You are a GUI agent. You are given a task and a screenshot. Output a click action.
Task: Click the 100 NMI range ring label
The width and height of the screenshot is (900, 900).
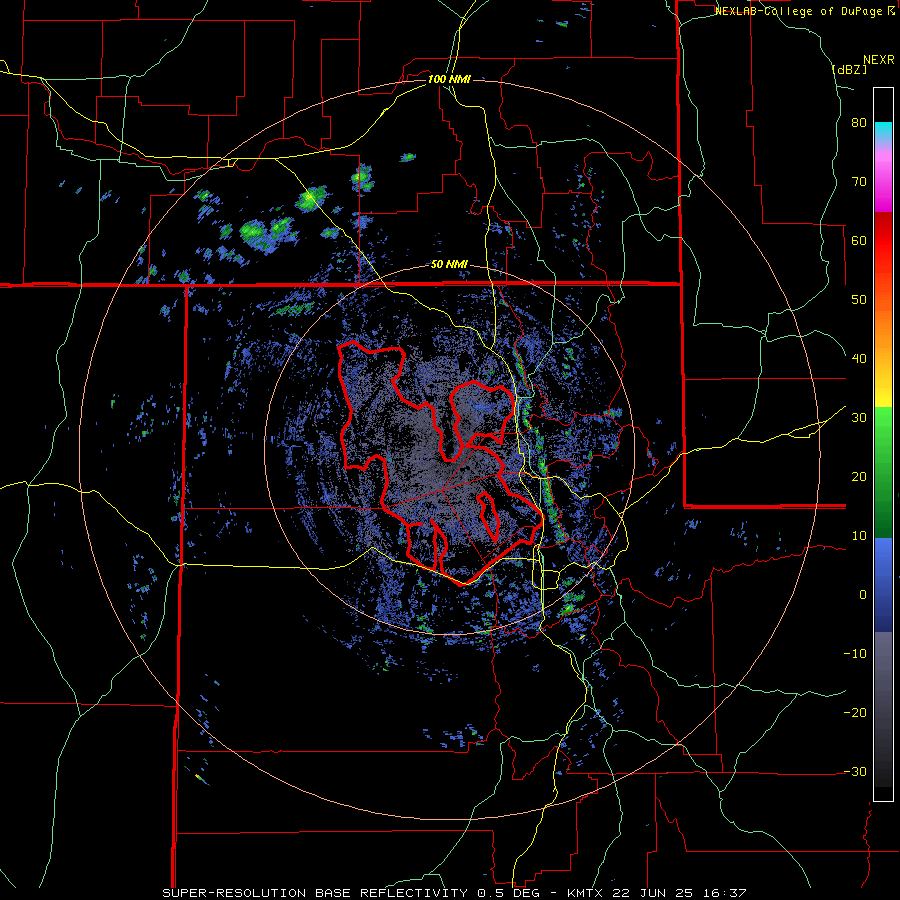pyautogui.click(x=449, y=79)
